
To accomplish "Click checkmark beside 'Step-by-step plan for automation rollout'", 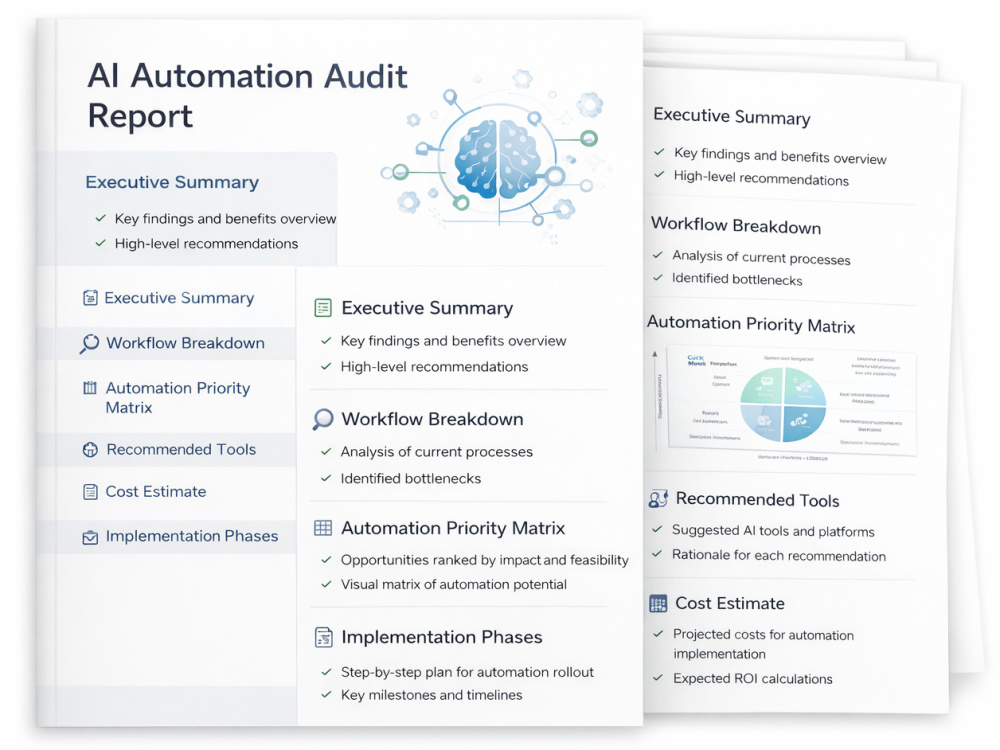I will [327, 672].
